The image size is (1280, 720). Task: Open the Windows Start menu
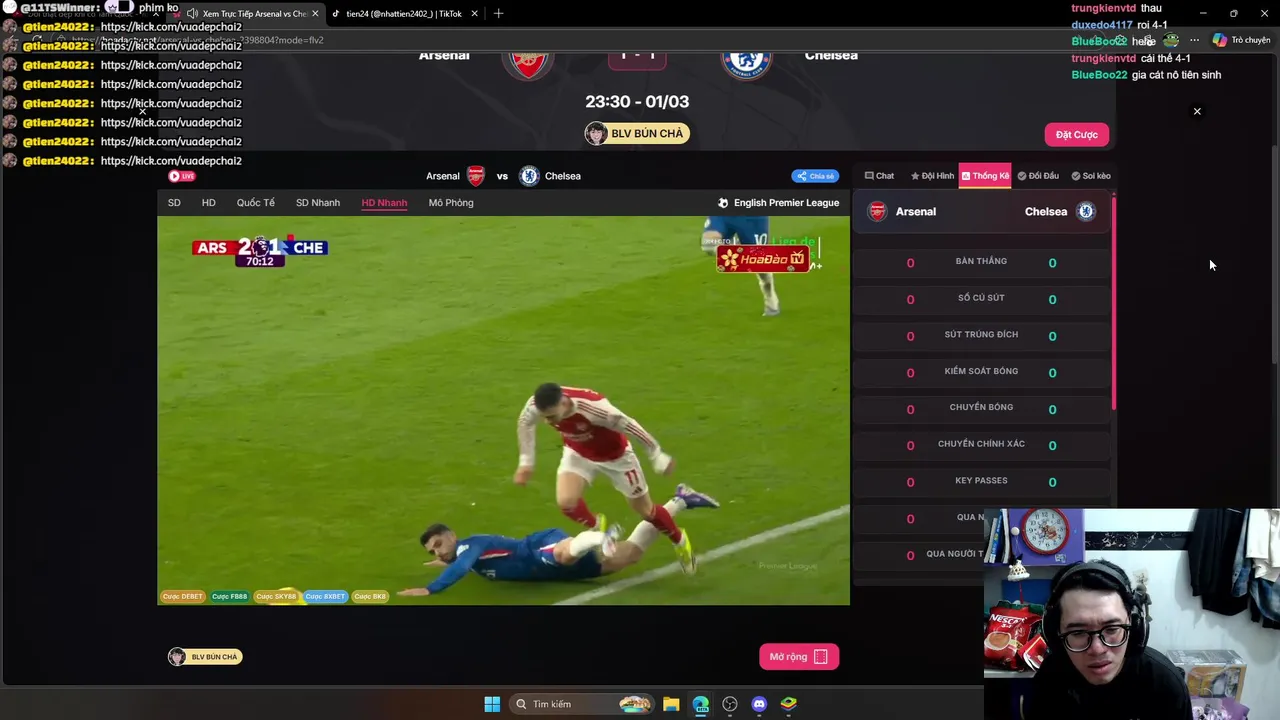(492, 704)
